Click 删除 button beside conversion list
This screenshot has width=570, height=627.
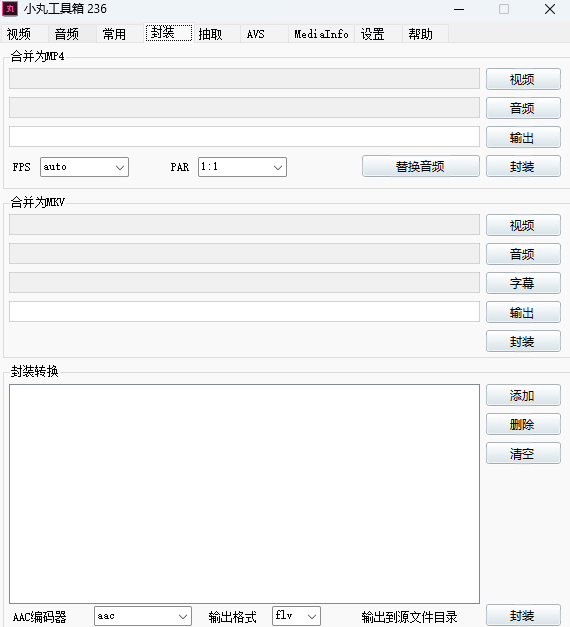pos(523,424)
